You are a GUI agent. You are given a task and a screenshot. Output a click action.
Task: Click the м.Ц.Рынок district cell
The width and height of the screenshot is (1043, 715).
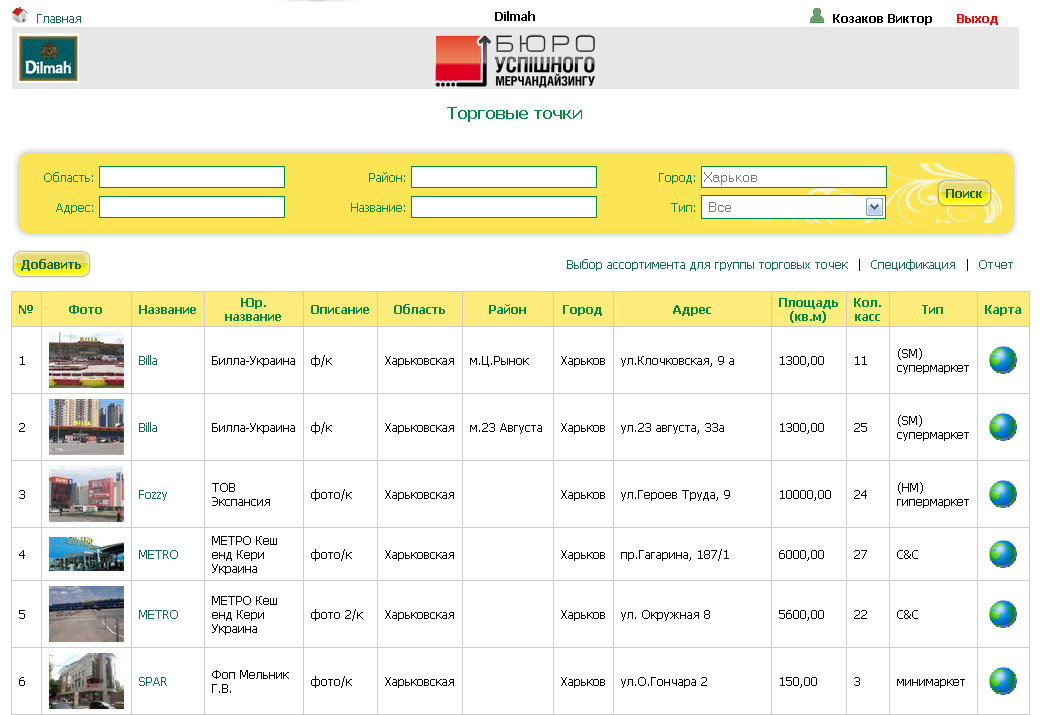coord(508,360)
